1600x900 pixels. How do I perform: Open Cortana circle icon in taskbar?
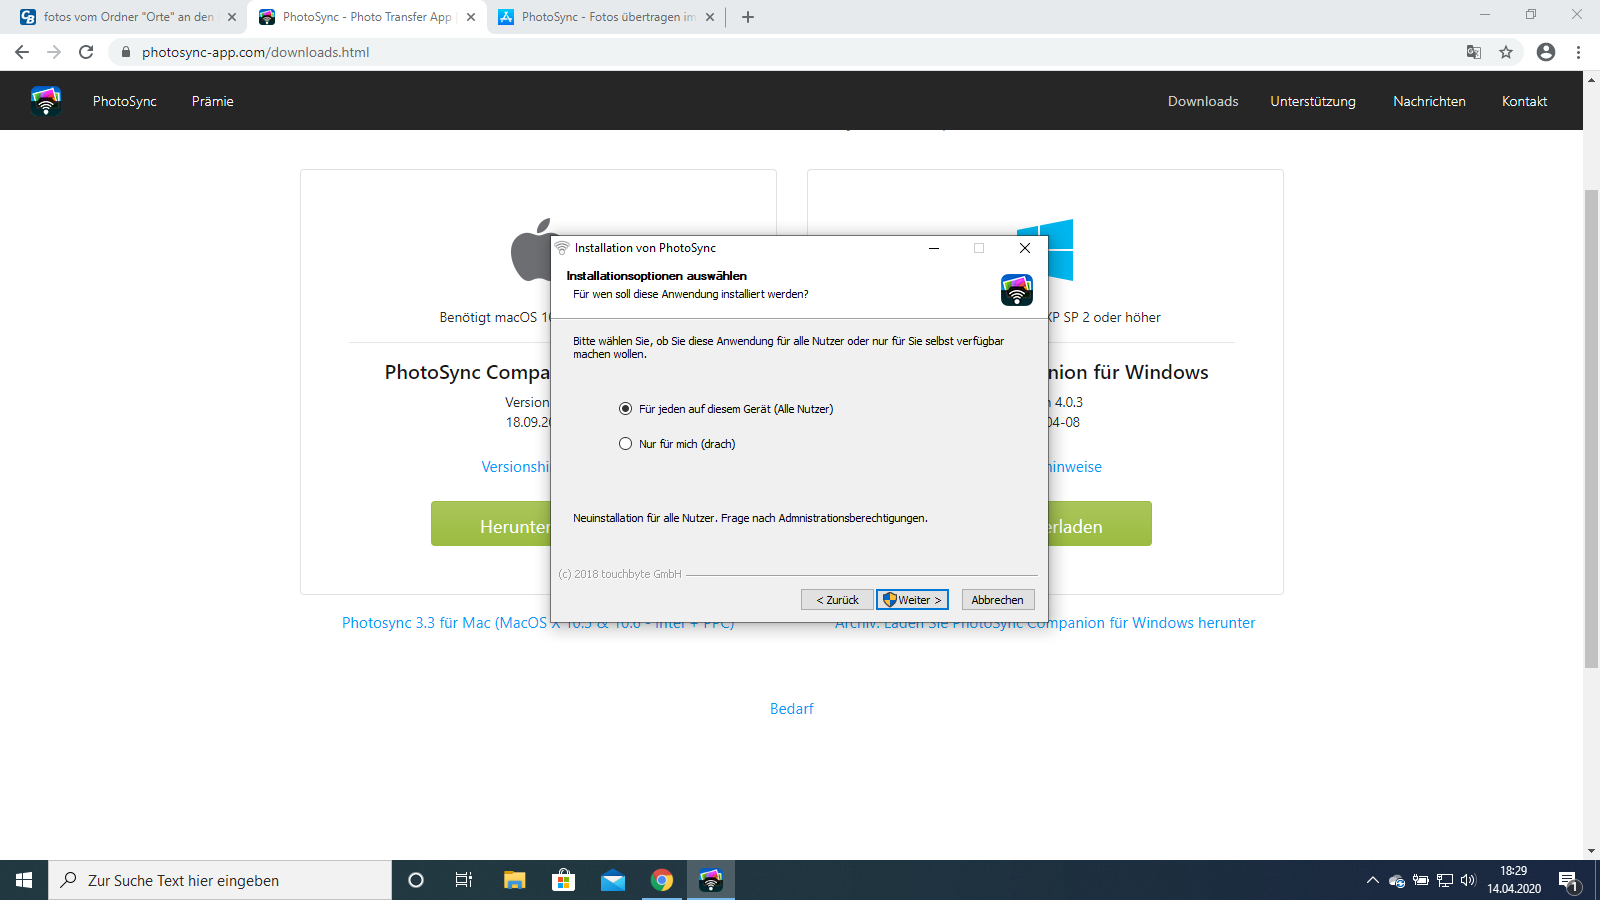coord(416,880)
